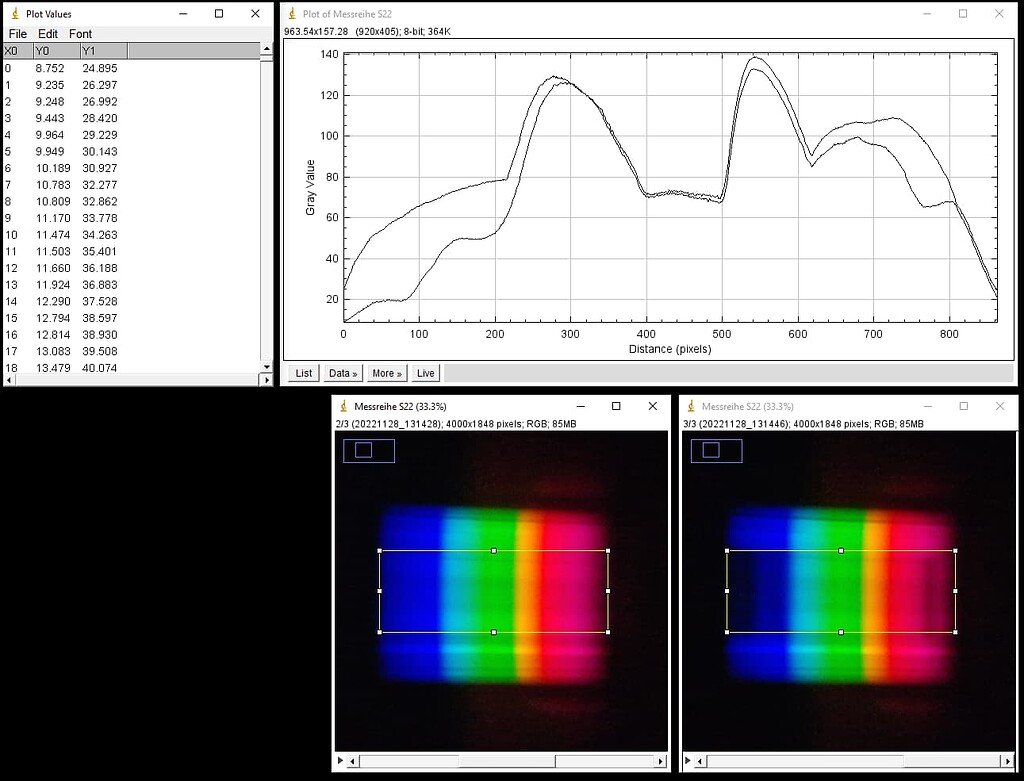The height and width of the screenshot is (781, 1024).
Task: Select the X0 column header
Action: 14,50
